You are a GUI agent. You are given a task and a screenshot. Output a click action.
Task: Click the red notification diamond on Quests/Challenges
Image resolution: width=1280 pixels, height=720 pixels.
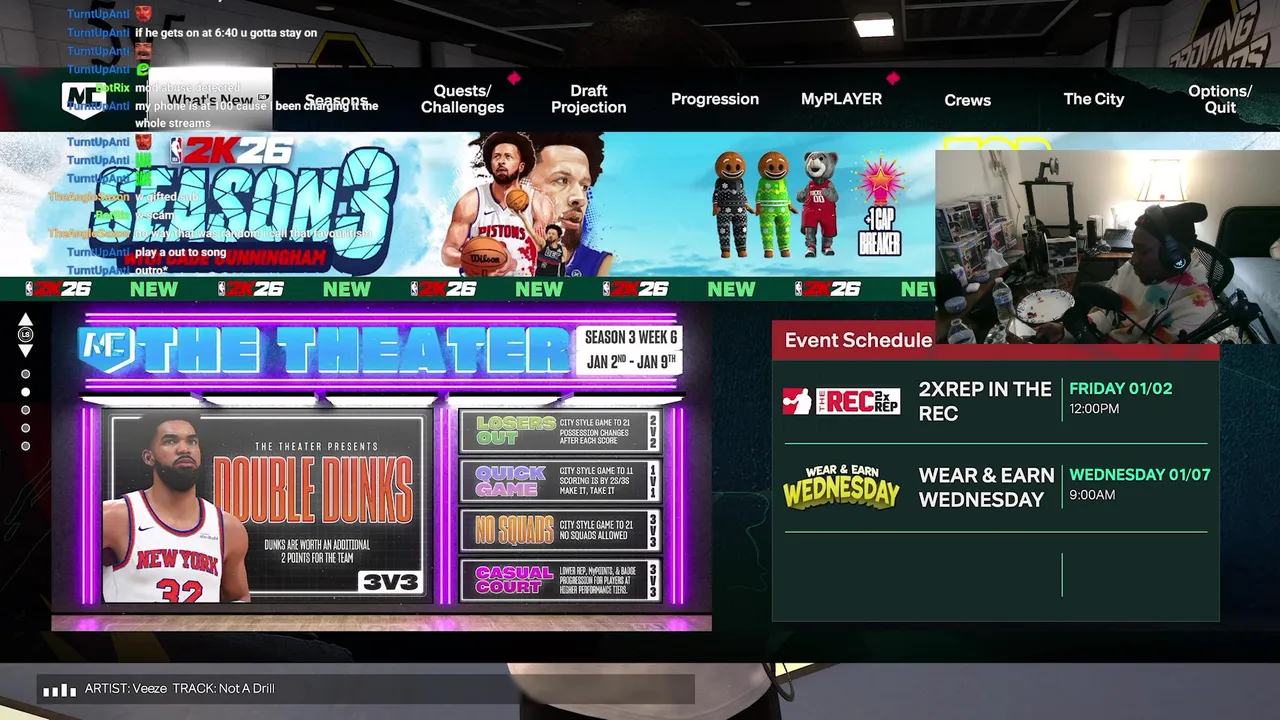click(x=514, y=78)
